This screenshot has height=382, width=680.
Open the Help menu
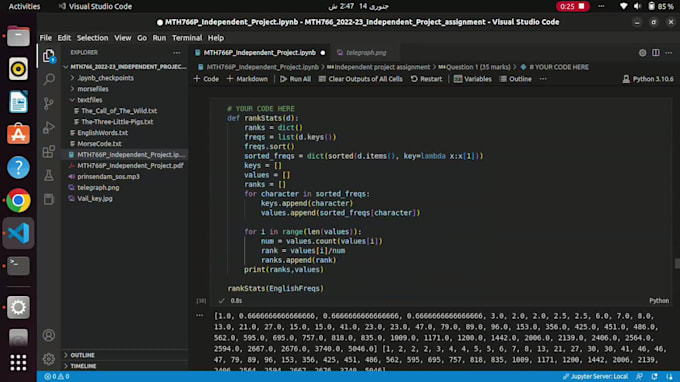click(x=216, y=38)
